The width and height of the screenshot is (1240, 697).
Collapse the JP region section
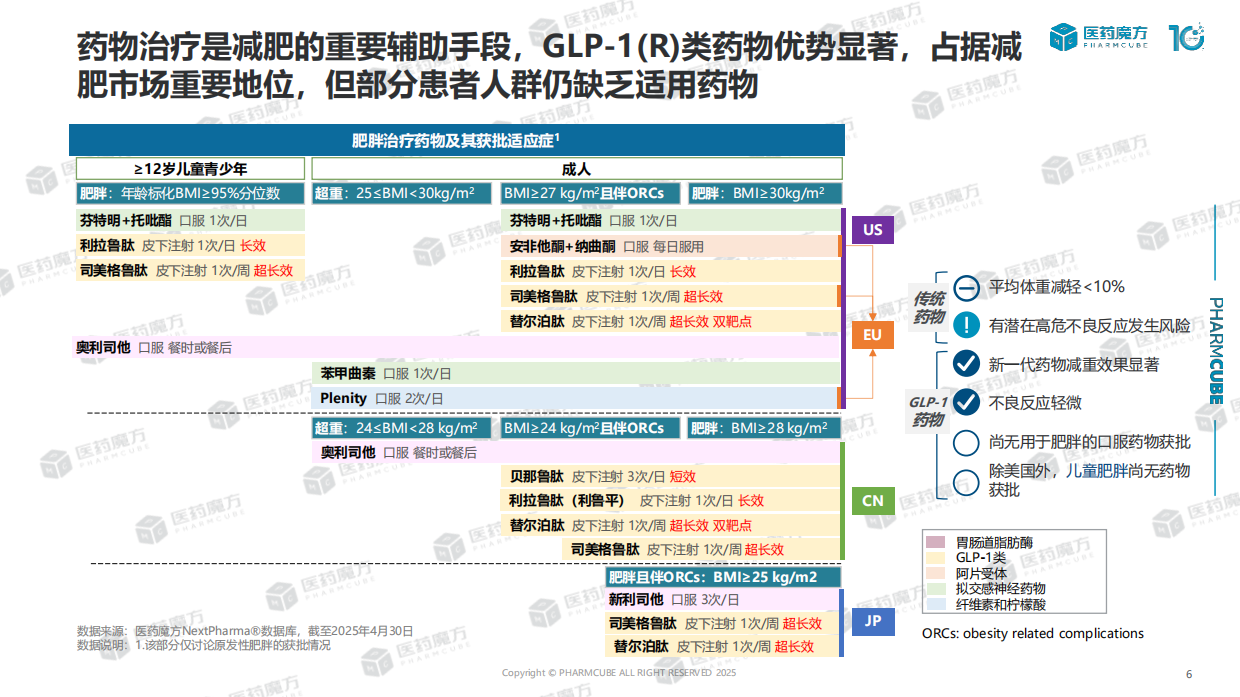(x=871, y=621)
